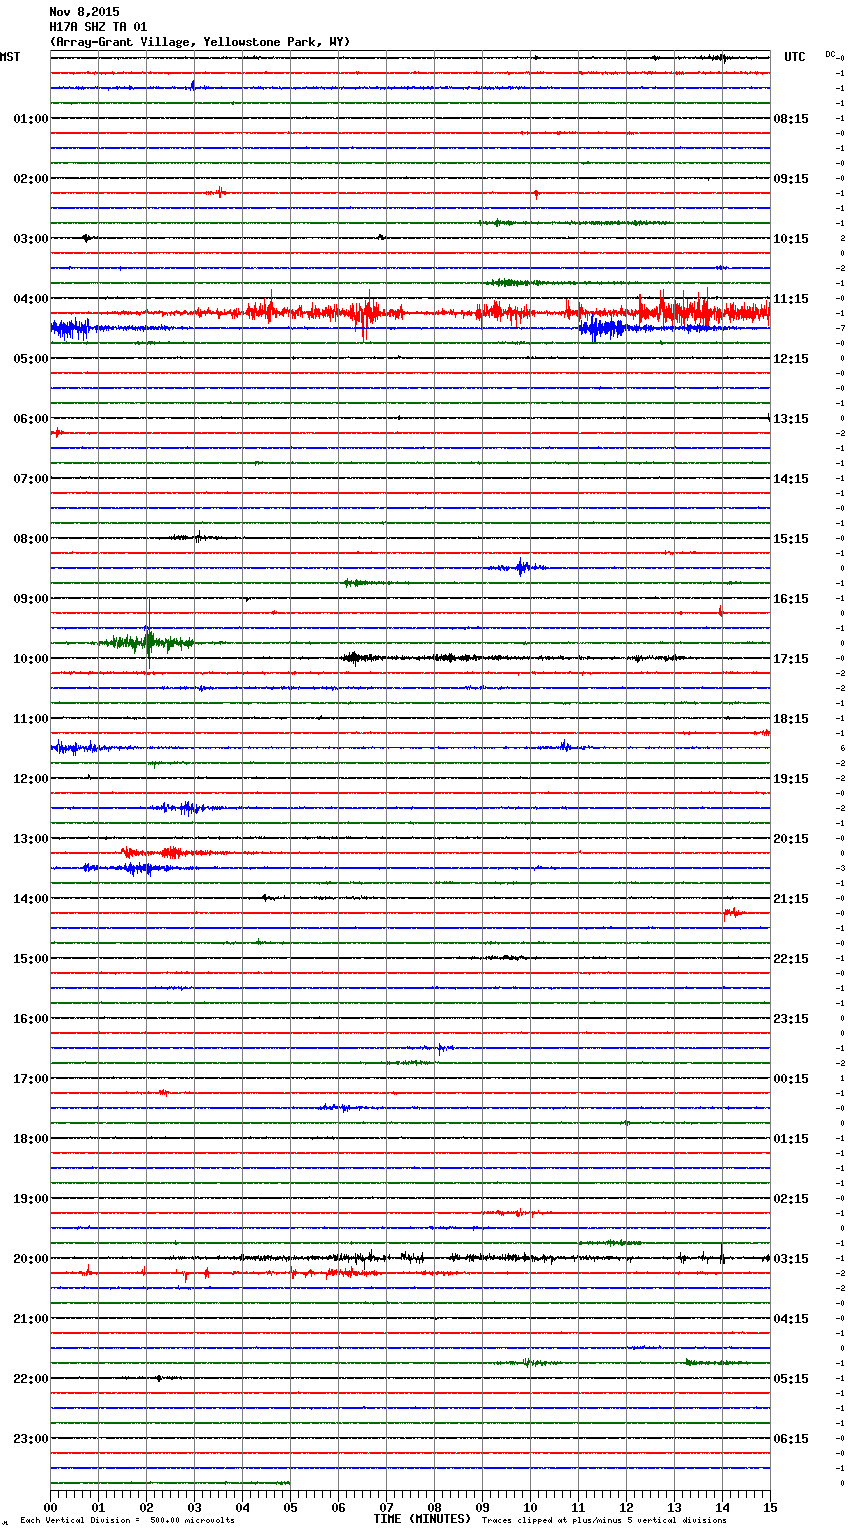The height and width of the screenshot is (1534, 850).
Task: Click the 23:00 MST time label
Action: (x=31, y=1439)
